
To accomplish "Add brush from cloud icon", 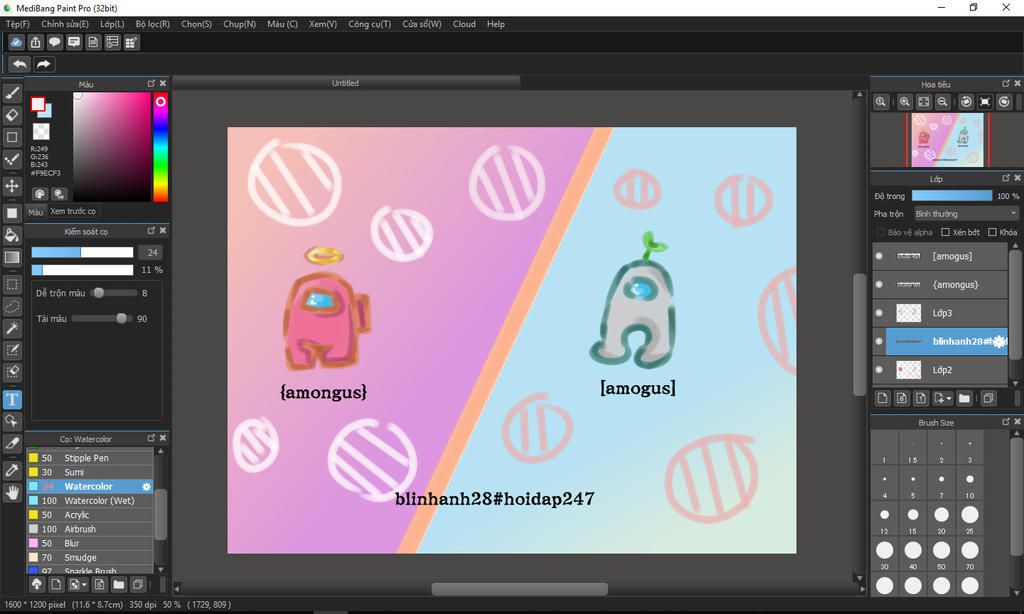I will (x=37, y=584).
